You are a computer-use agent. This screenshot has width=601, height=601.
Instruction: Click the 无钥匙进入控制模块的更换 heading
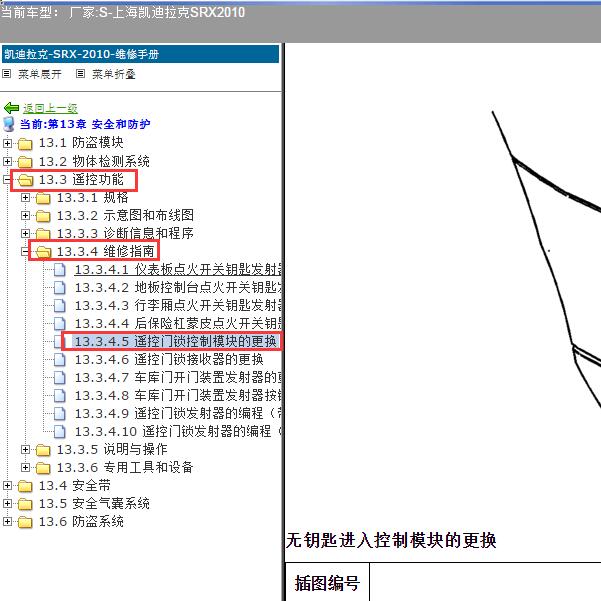pyautogui.click(x=391, y=540)
